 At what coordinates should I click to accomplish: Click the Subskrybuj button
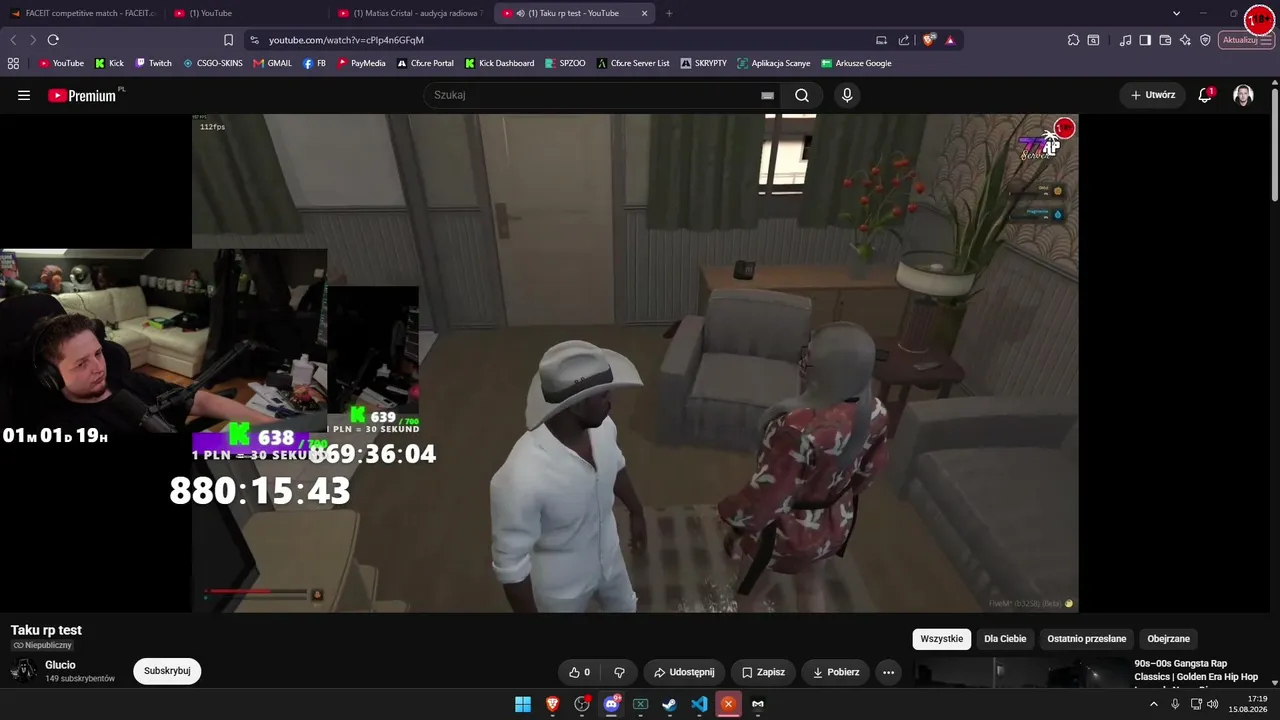pyautogui.click(x=167, y=671)
